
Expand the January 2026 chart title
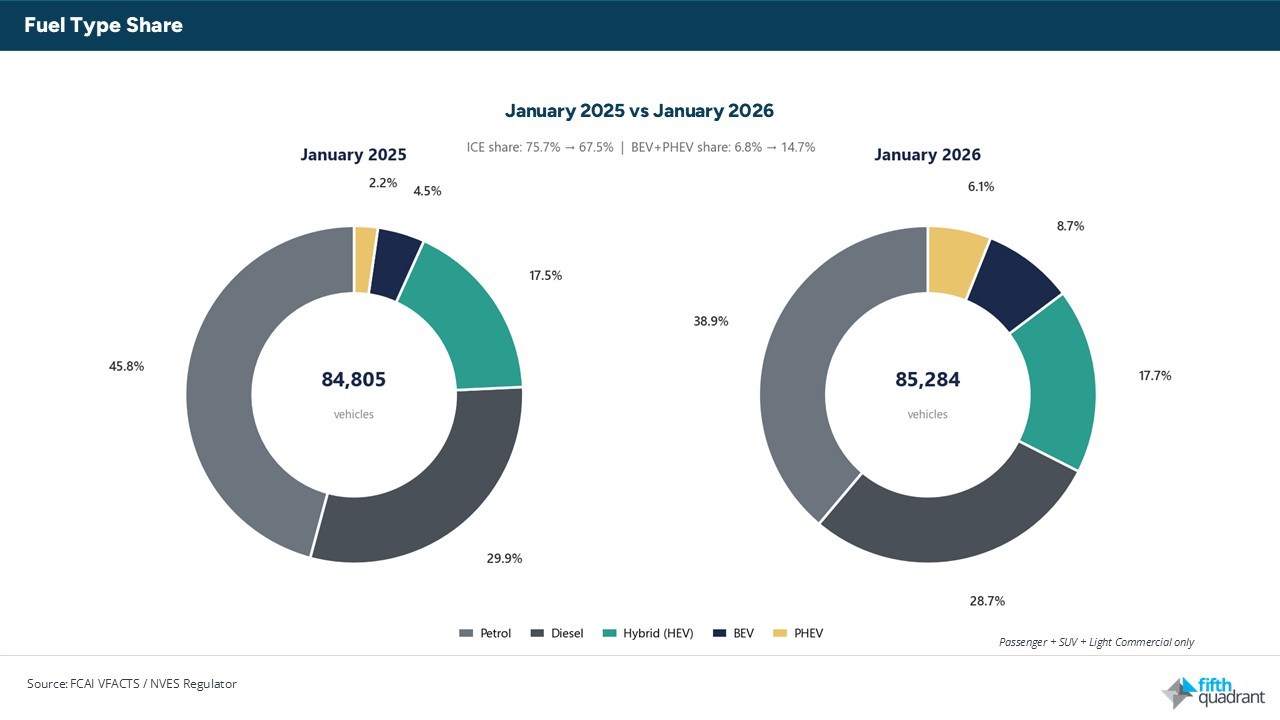tap(927, 155)
